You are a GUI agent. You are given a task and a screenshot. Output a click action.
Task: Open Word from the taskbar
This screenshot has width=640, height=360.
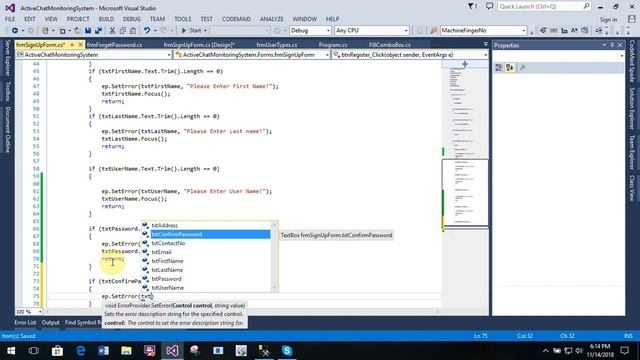(x=103, y=351)
